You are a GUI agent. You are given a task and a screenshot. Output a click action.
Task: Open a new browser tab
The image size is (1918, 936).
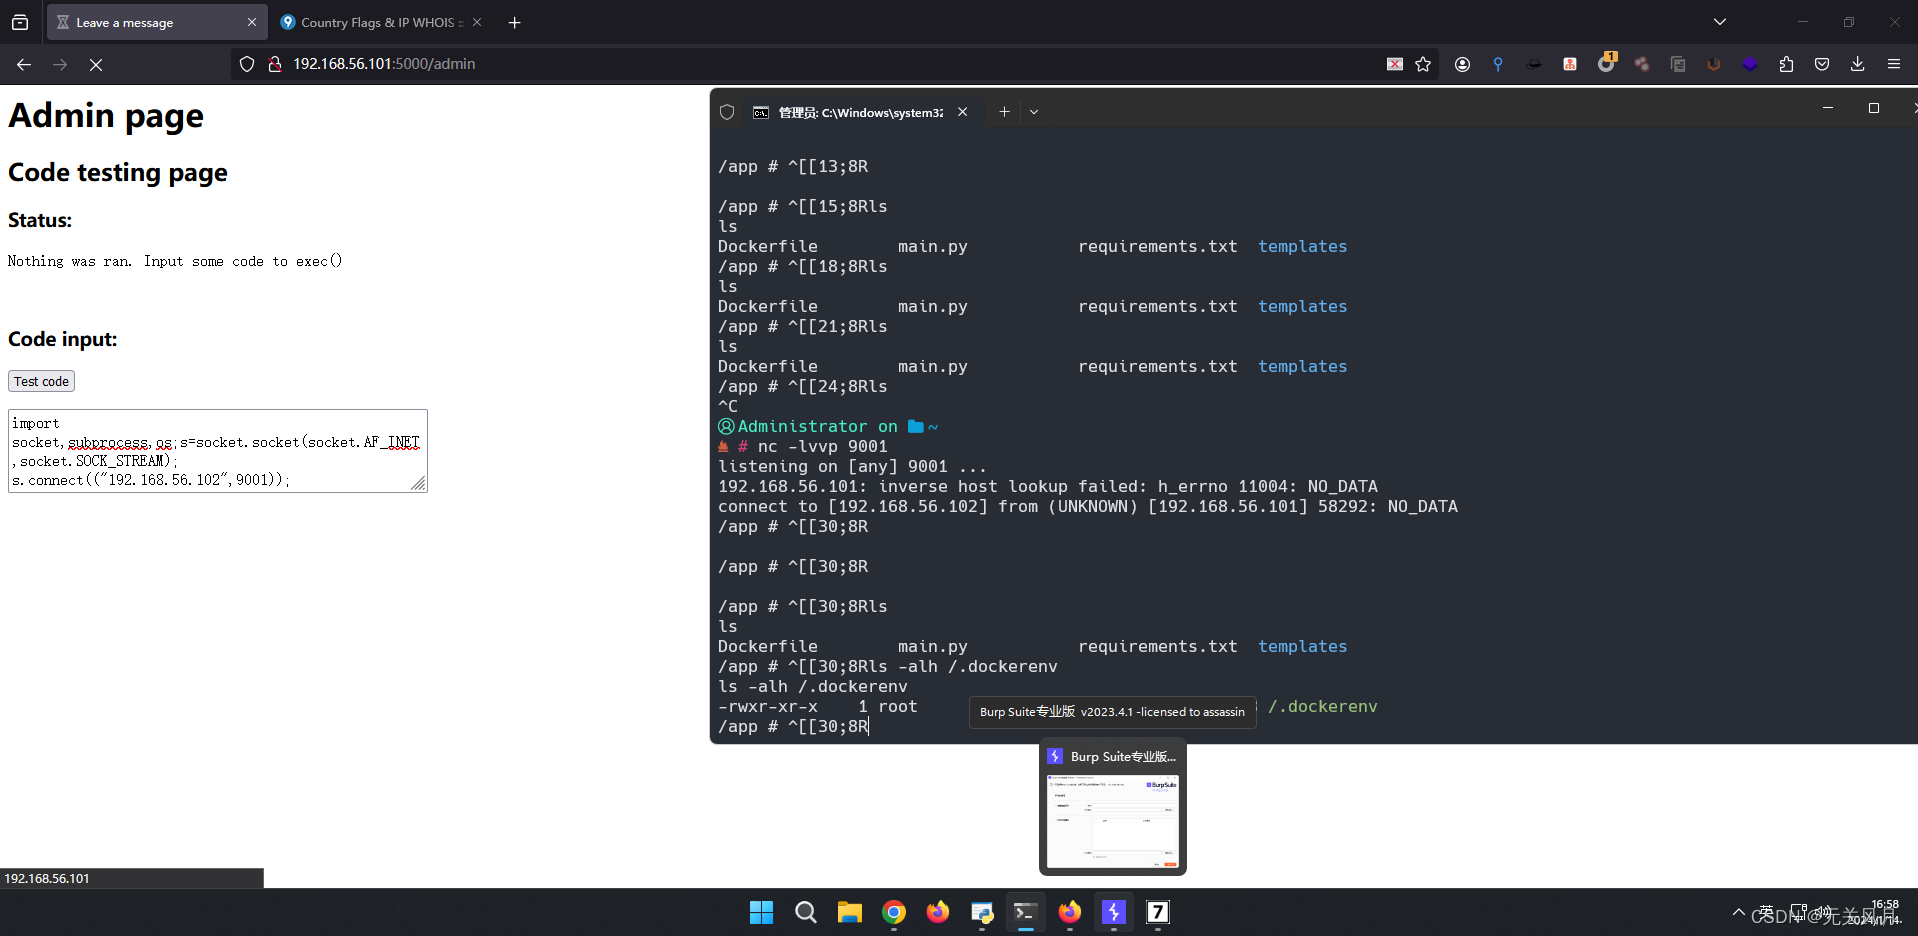515,22
